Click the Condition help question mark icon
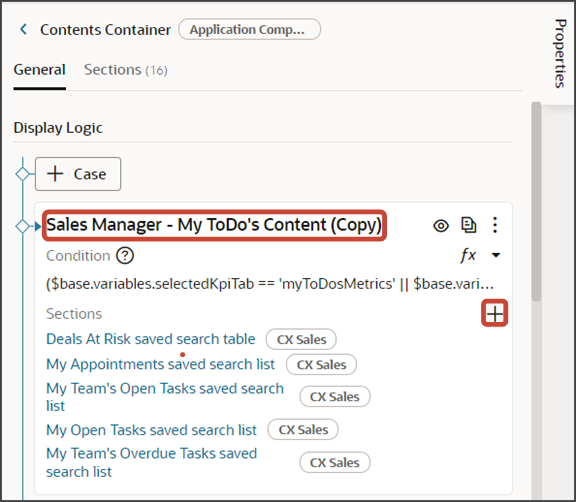The image size is (576, 502). coord(125,255)
